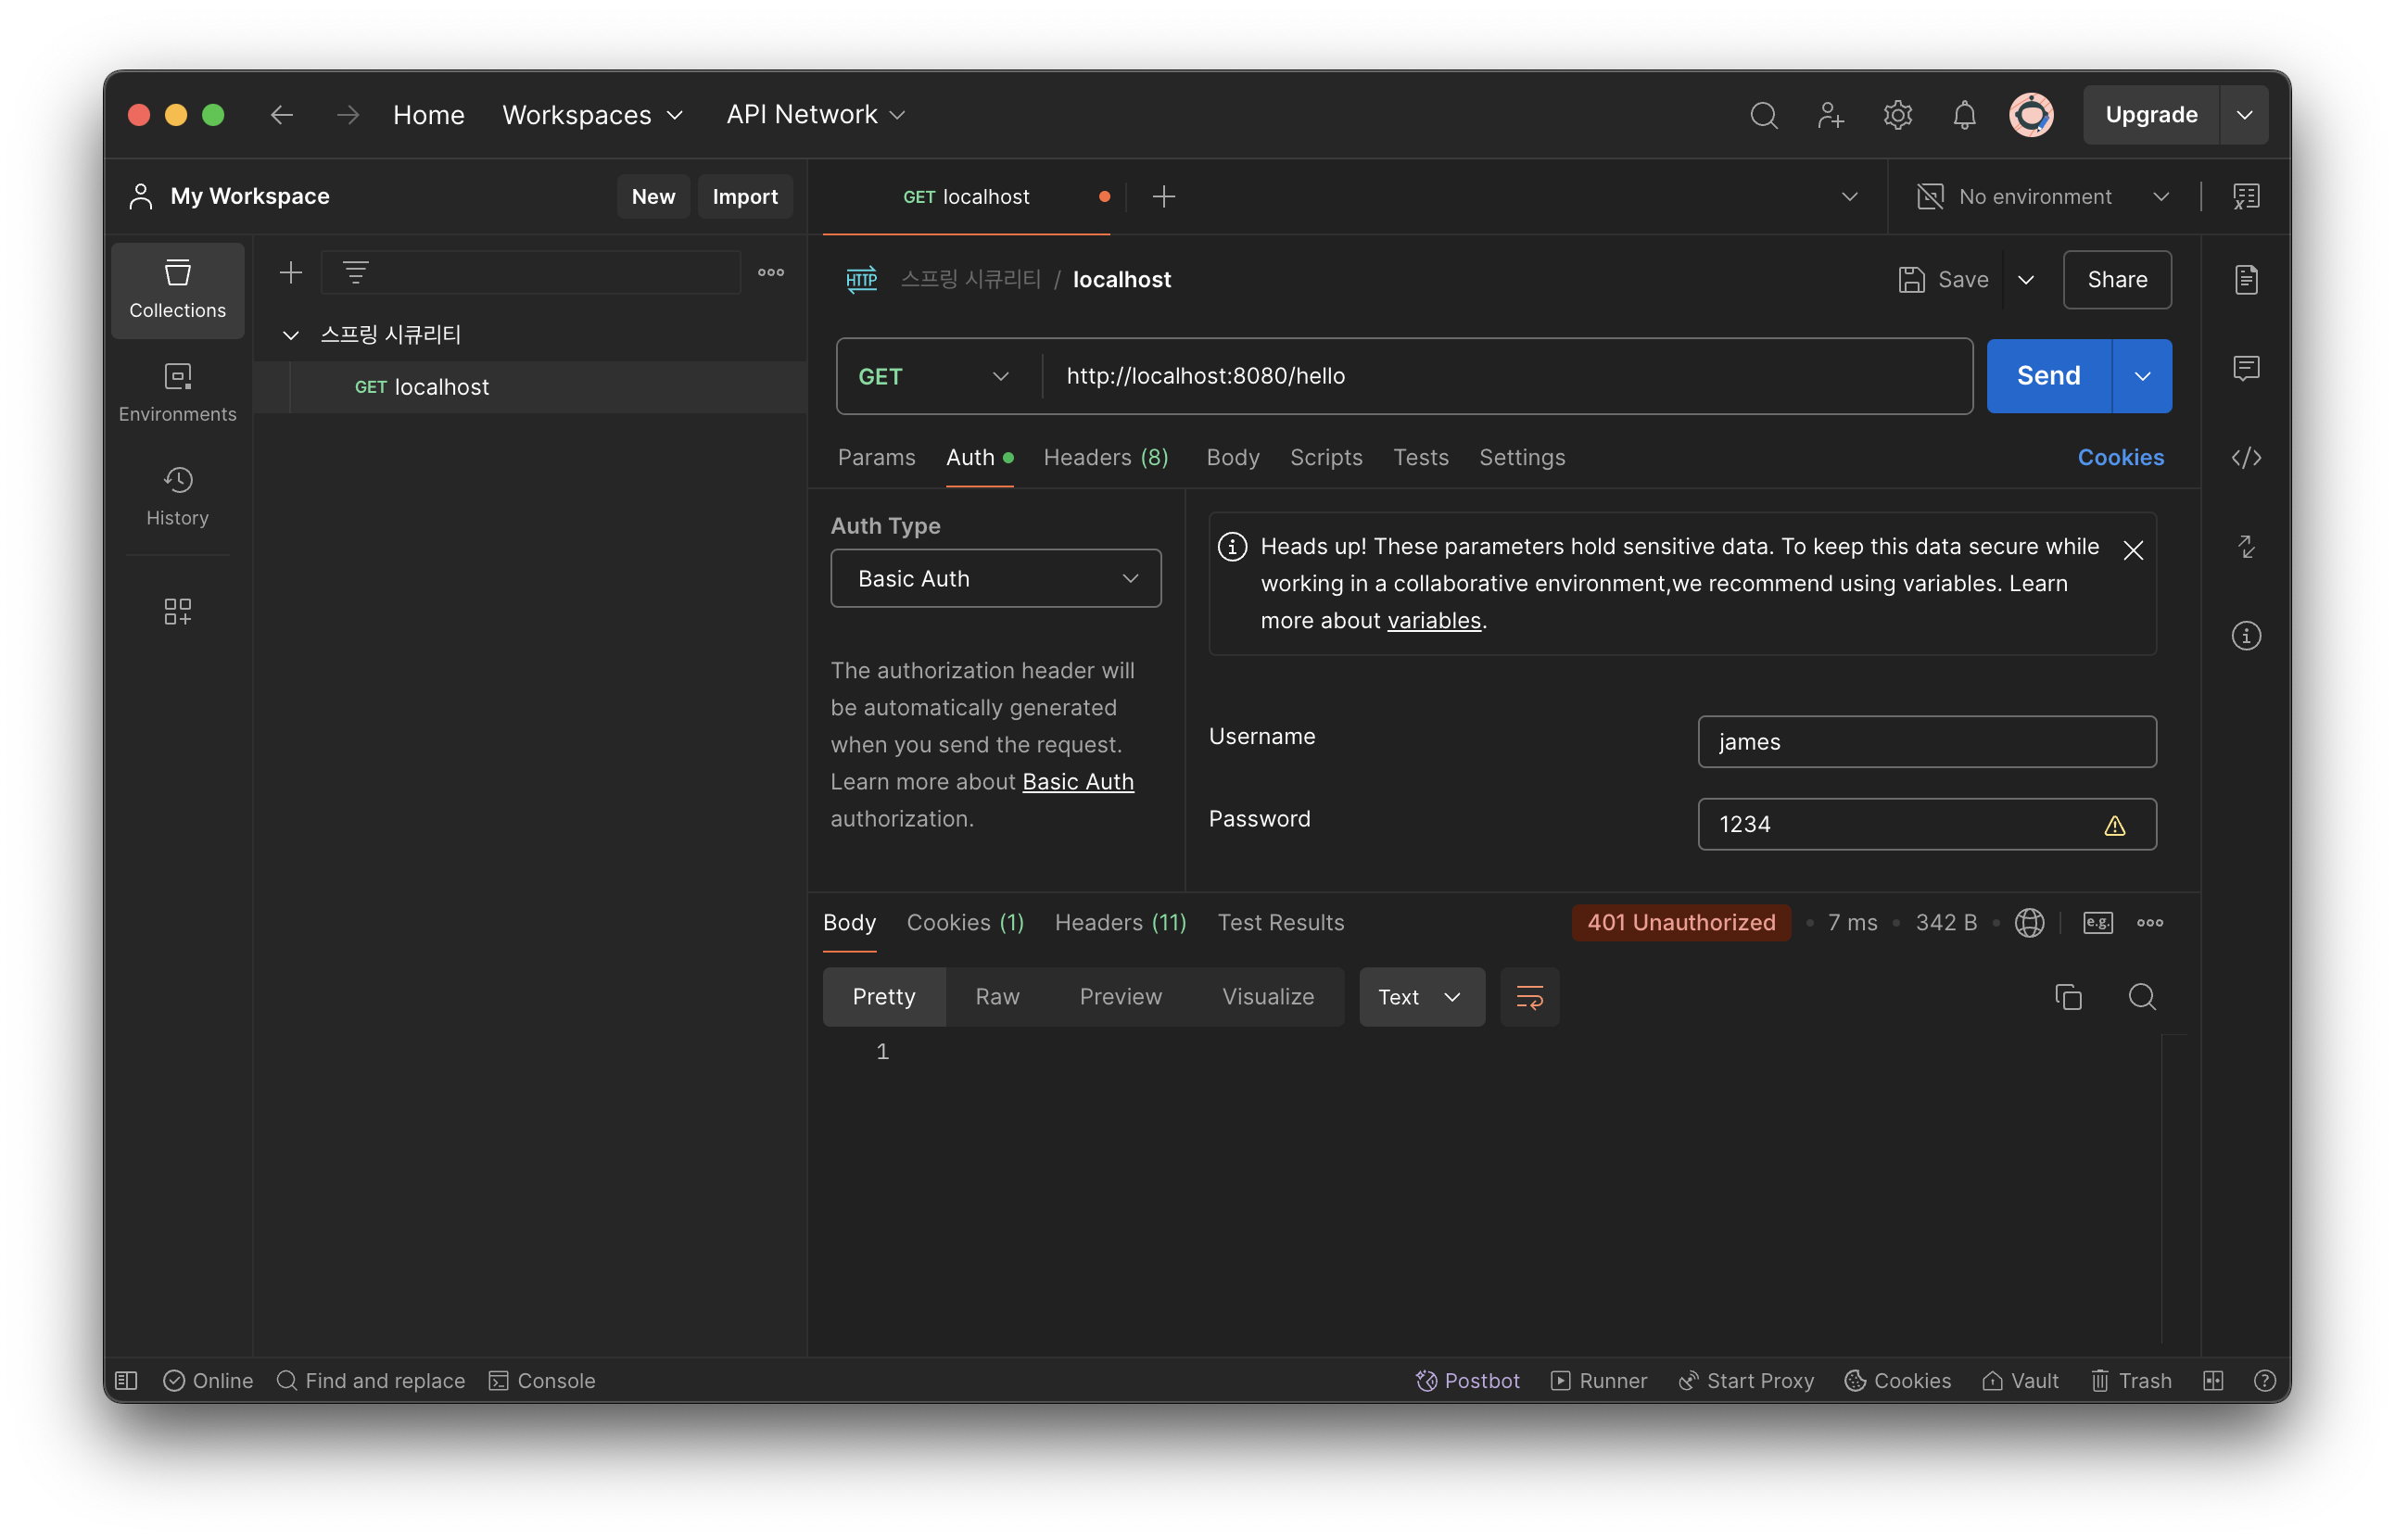
Task: Collapse the 스프링 시큐리티 collection
Action: (x=291, y=335)
